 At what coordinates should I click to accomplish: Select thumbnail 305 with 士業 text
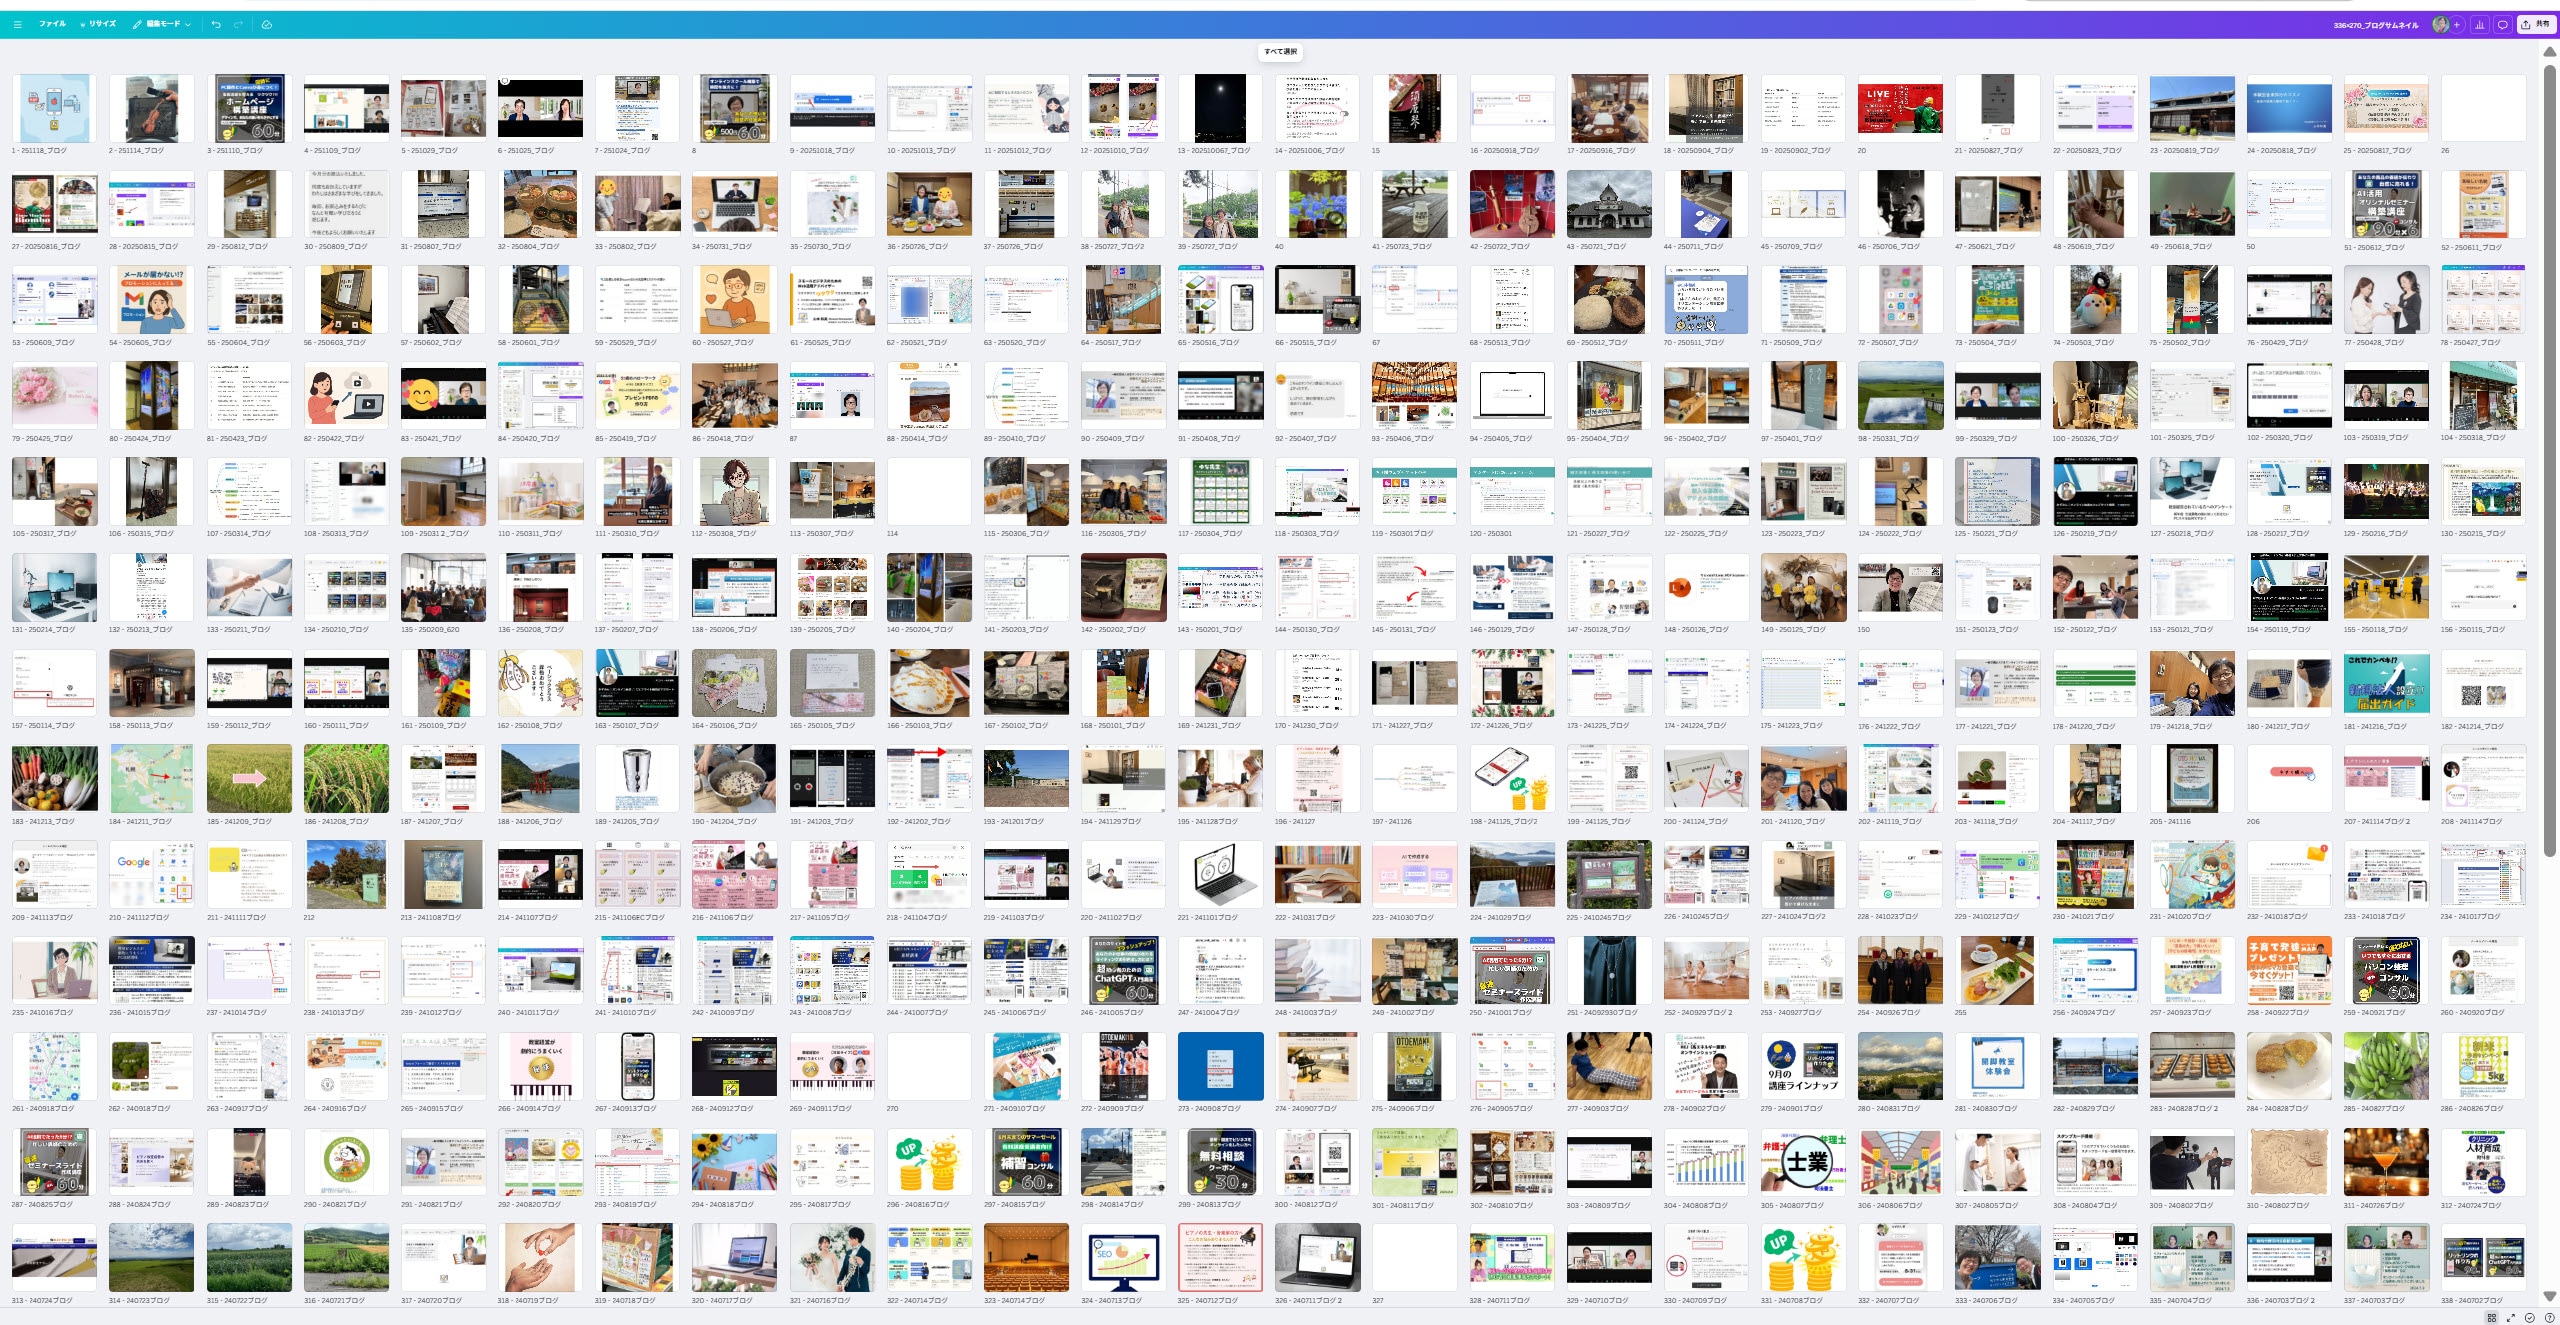pyautogui.click(x=1803, y=1162)
